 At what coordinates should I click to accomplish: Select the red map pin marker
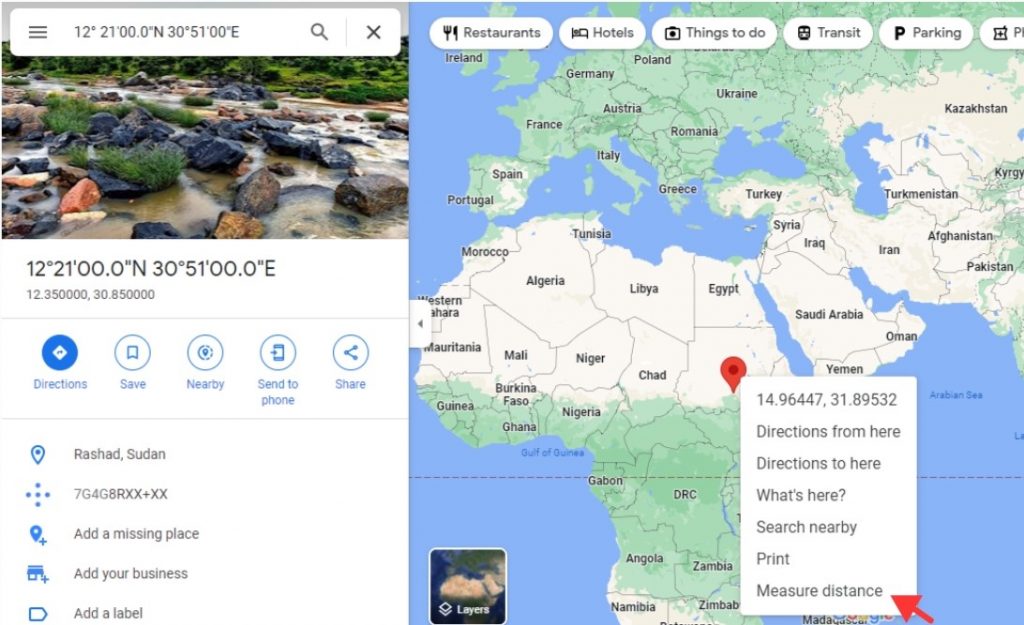(733, 373)
